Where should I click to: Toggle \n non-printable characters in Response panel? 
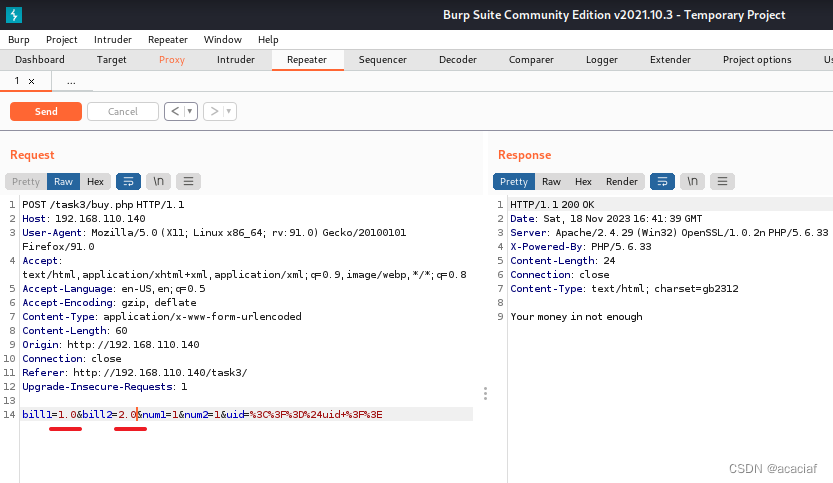tap(692, 182)
